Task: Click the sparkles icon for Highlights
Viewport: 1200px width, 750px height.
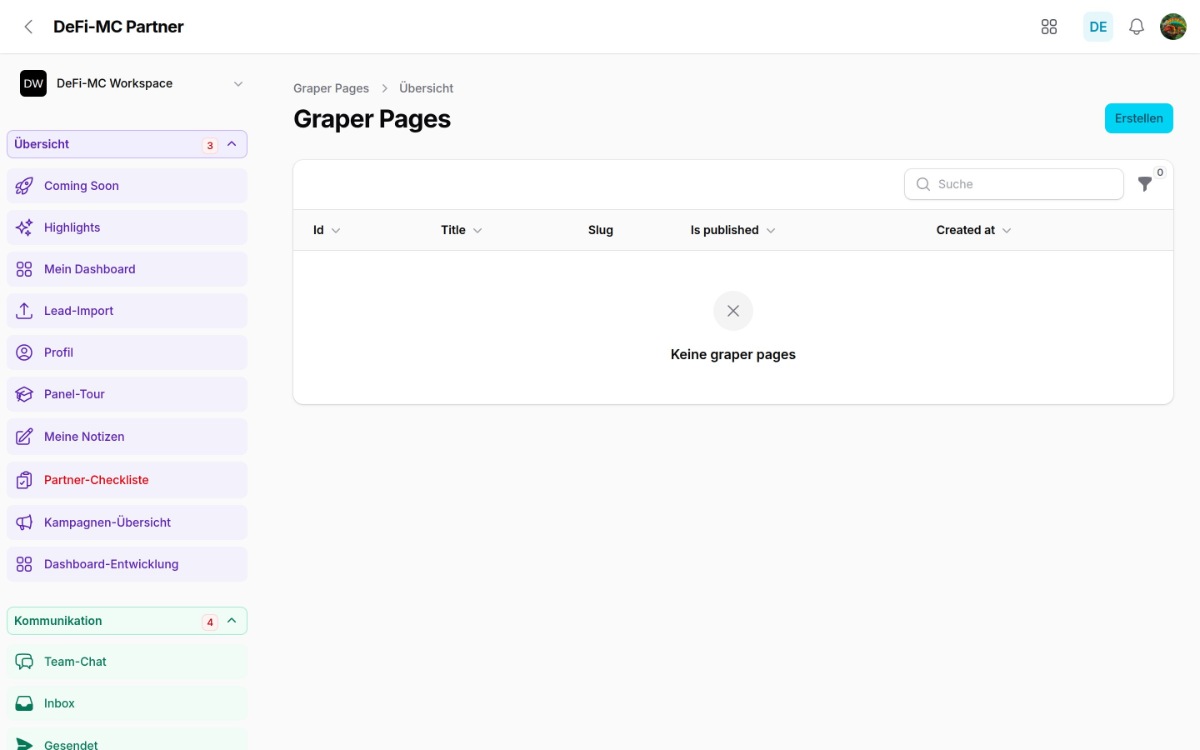Action: [x=25, y=228]
